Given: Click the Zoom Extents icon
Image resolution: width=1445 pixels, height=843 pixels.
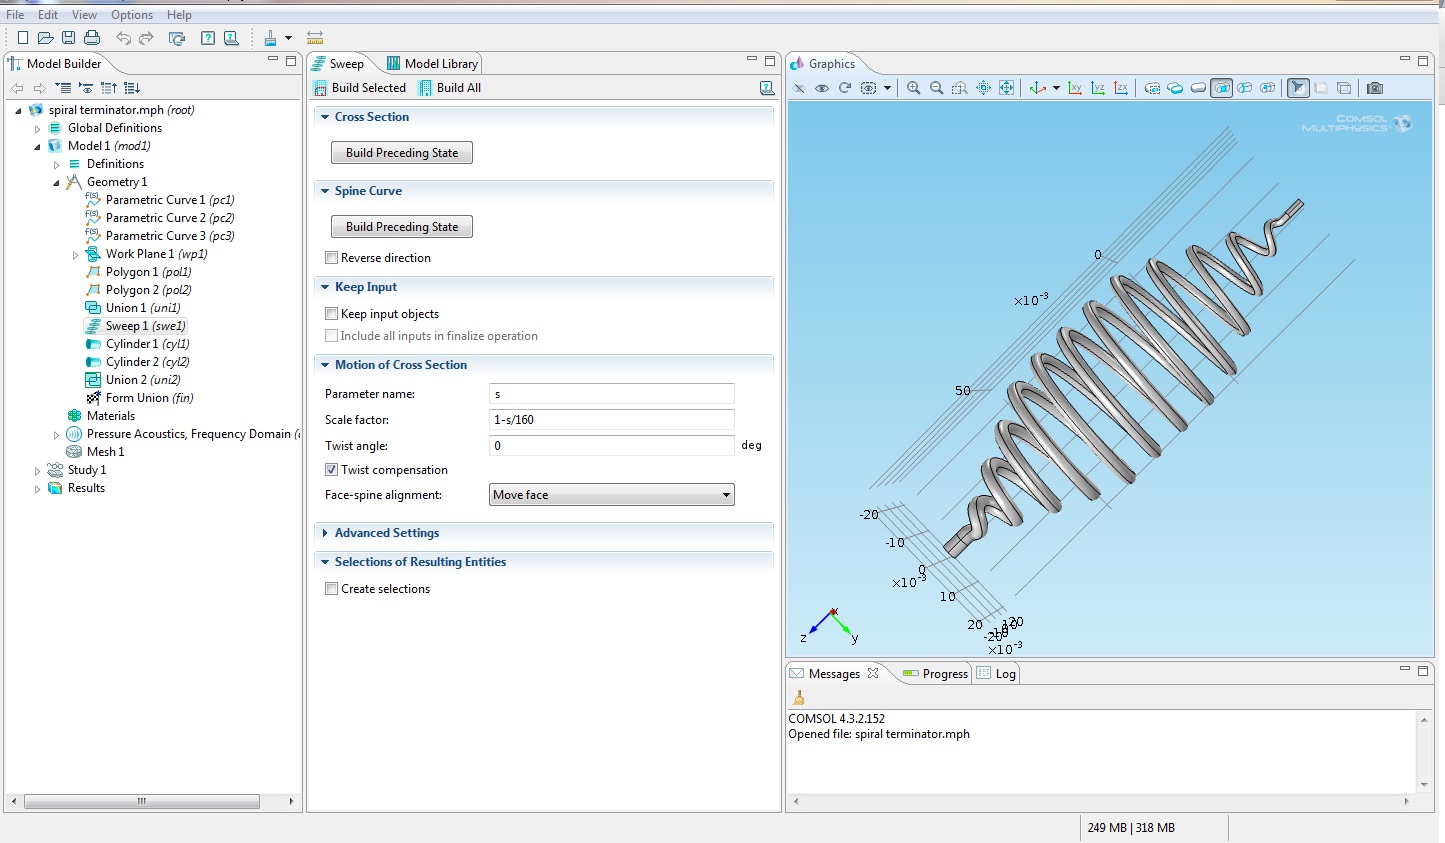Looking at the screenshot, I should [1006, 88].
